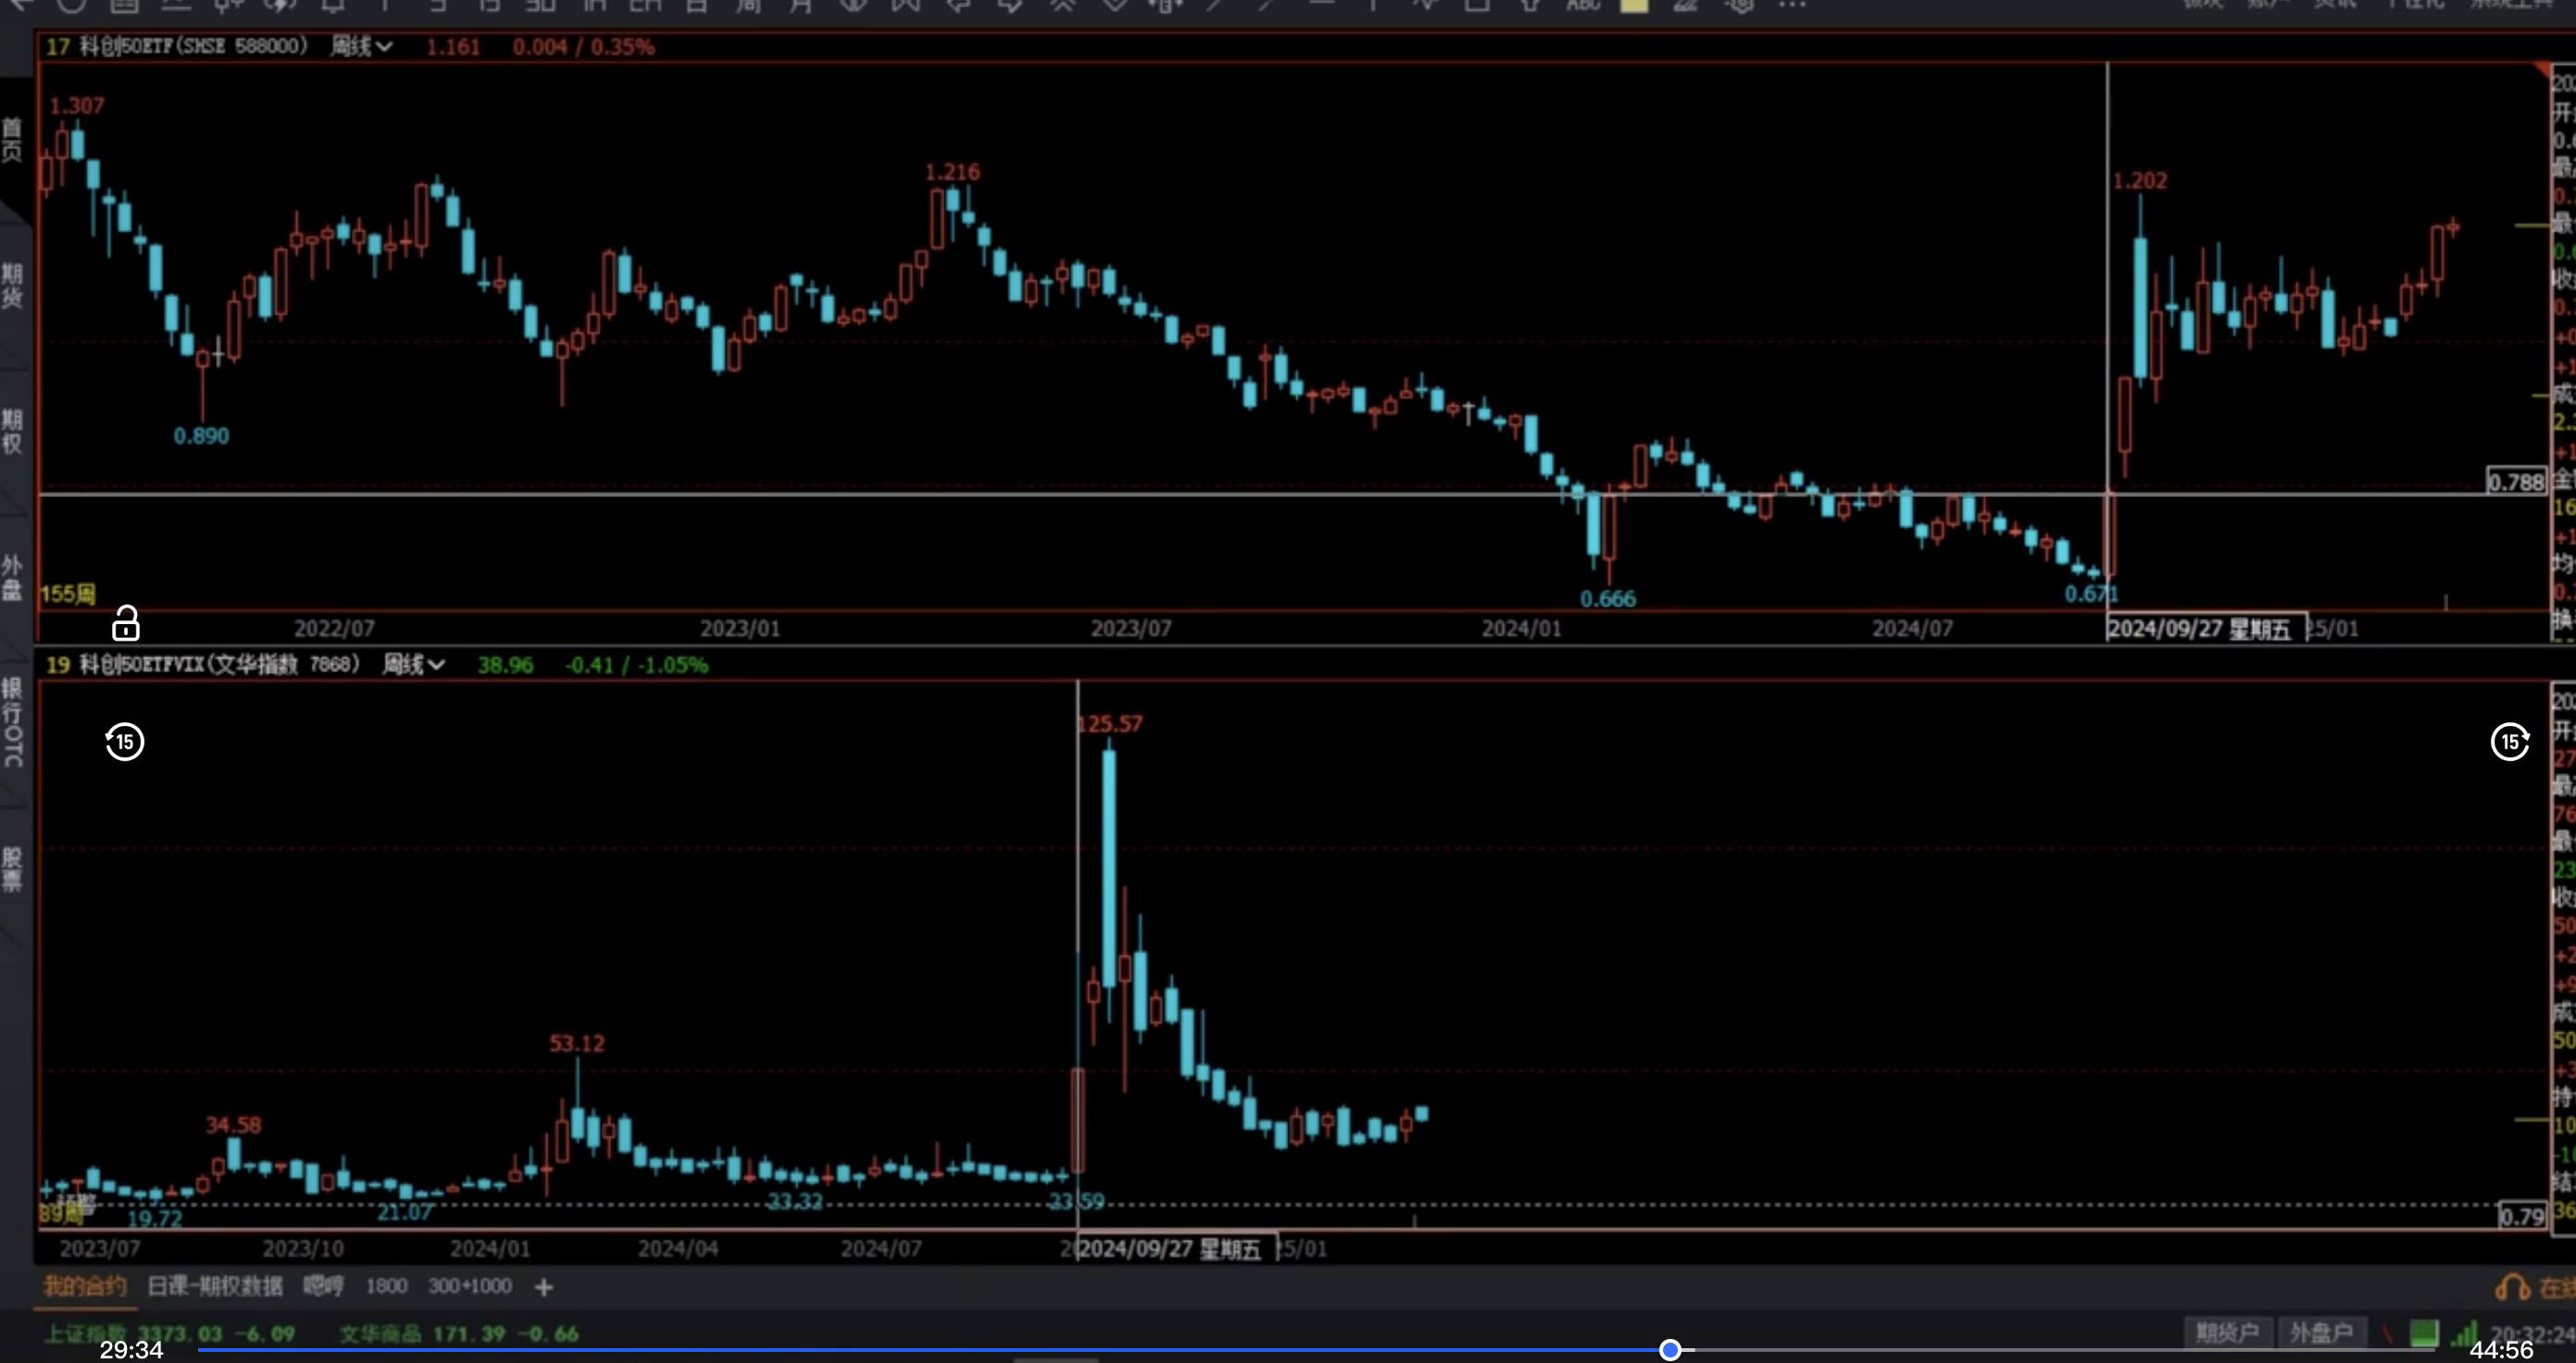Image resolution: width=2576 pixels, height=1363 pixels.
Task: Click the yellow color square in toolbar
Action: [x=1634, y=6]
